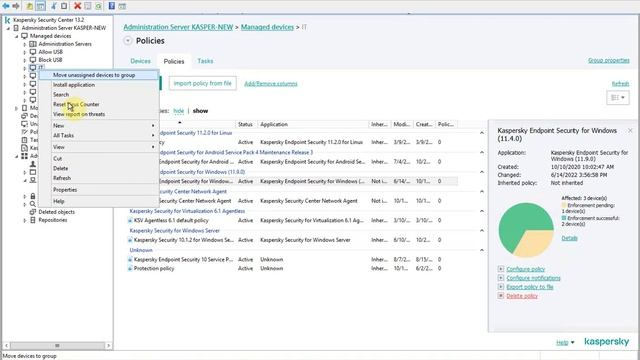640x360 pixels.
Task: Click the magnifier icon in the tree
Action: (x=33, y=204)
